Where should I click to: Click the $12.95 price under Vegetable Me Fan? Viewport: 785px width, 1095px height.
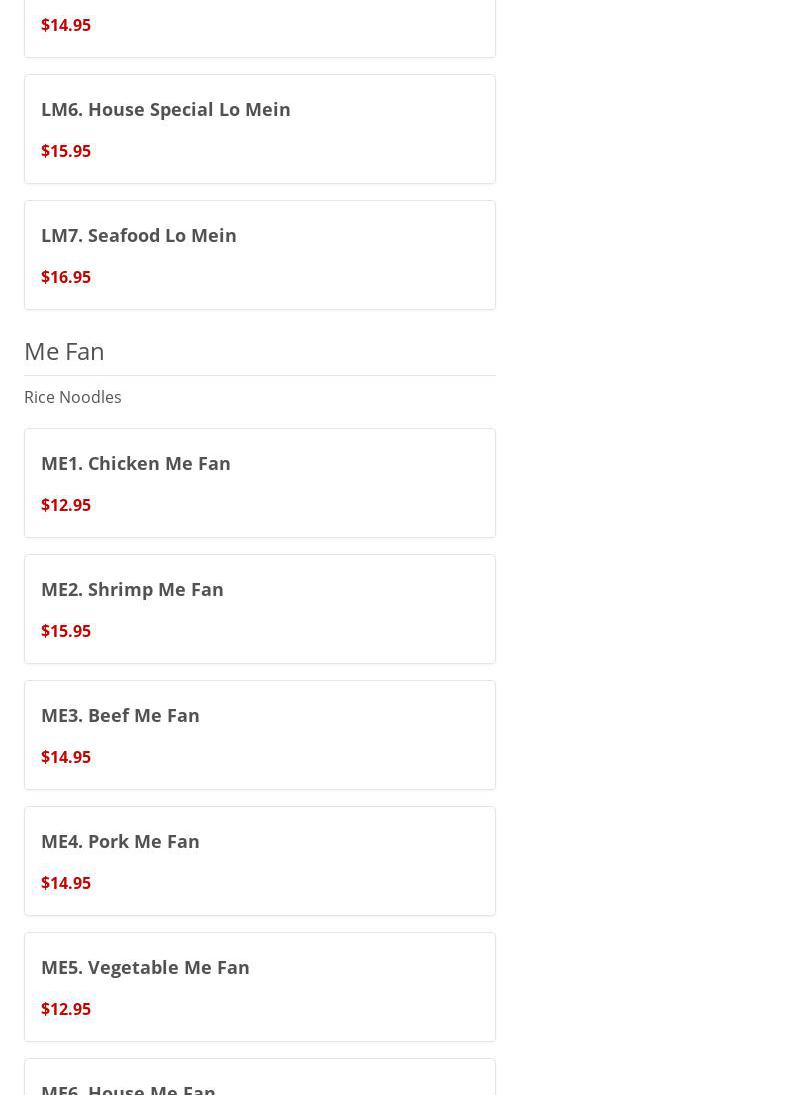(66, 1009)
